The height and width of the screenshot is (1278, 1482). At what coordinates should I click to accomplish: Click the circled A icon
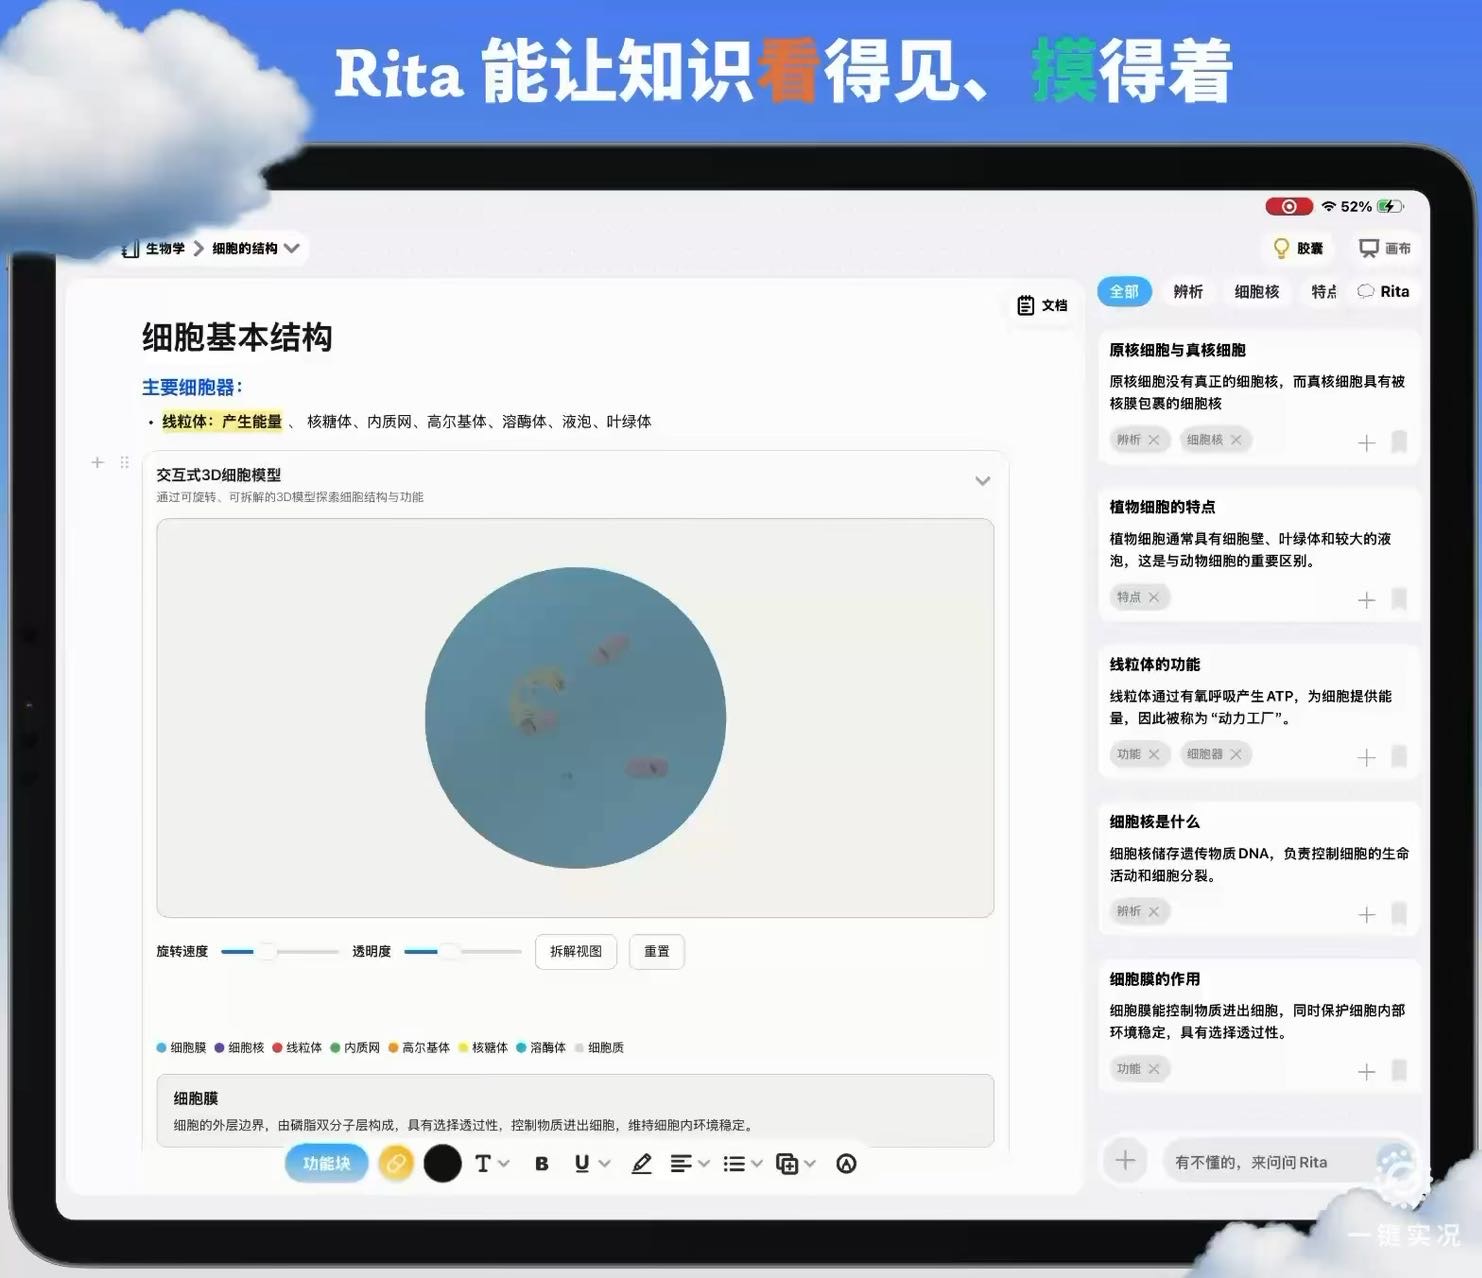point(846,1163)
